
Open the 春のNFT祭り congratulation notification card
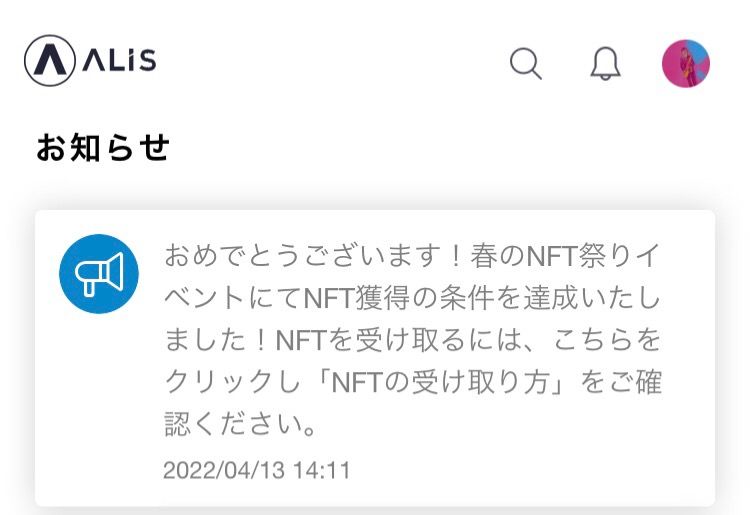tap(375, 357)
